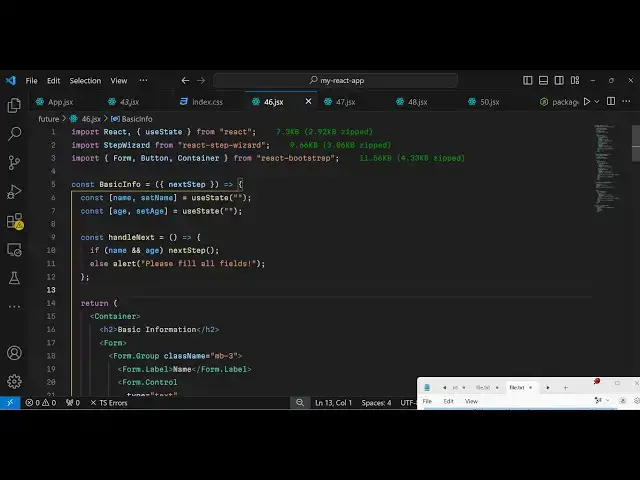This screenshot has width=640, height=480.
Task: Open the Run and Debug view
Action: [14, 191]
